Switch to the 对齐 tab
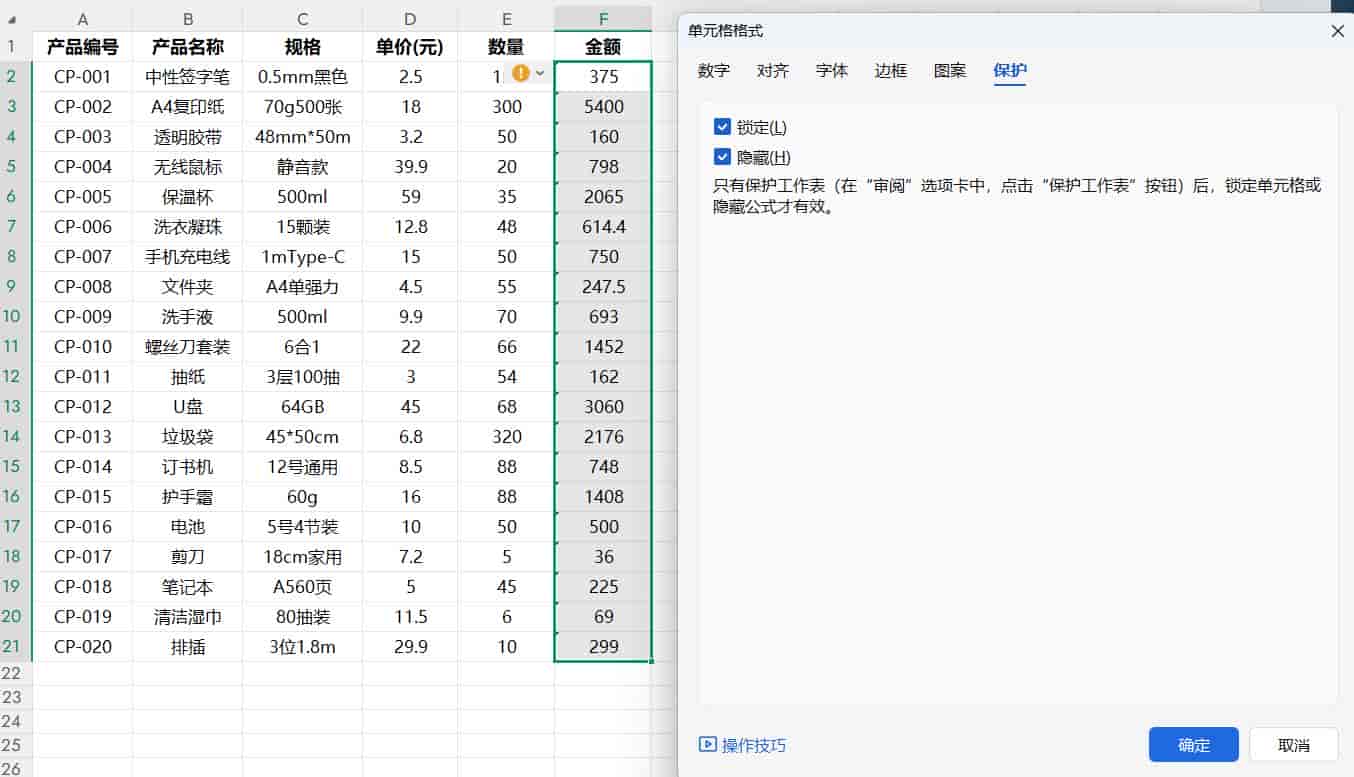 [x=773, y=70]
